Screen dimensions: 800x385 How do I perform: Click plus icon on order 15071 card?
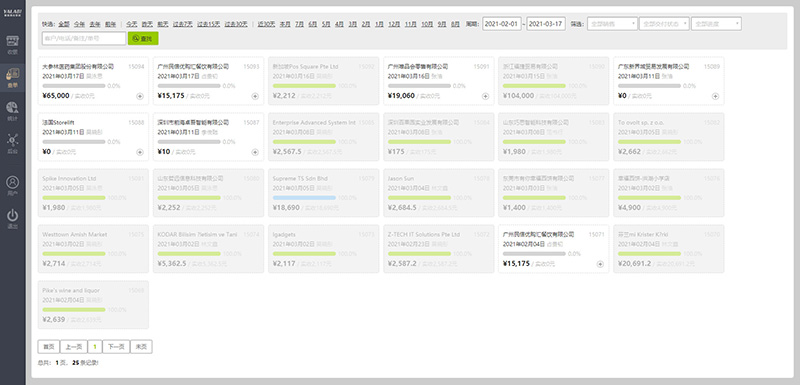(x=600, y=264)
